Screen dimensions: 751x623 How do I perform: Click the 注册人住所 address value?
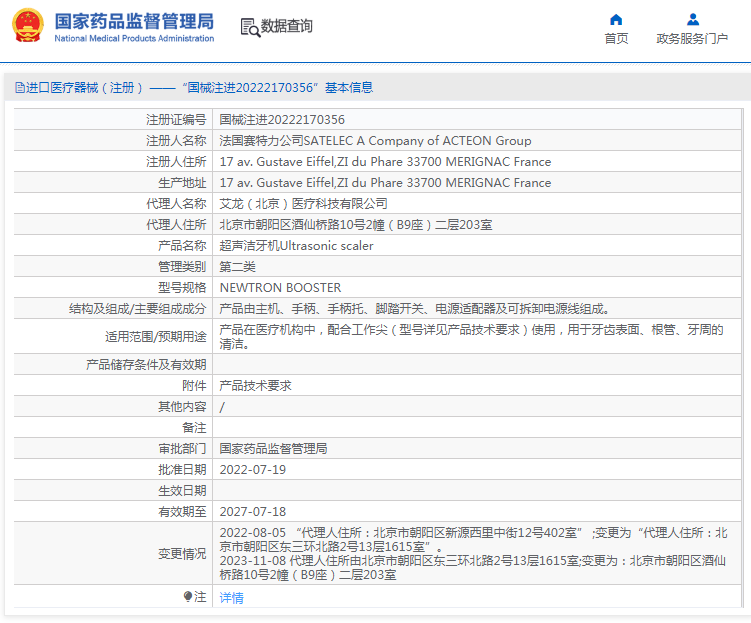point(385,161)
